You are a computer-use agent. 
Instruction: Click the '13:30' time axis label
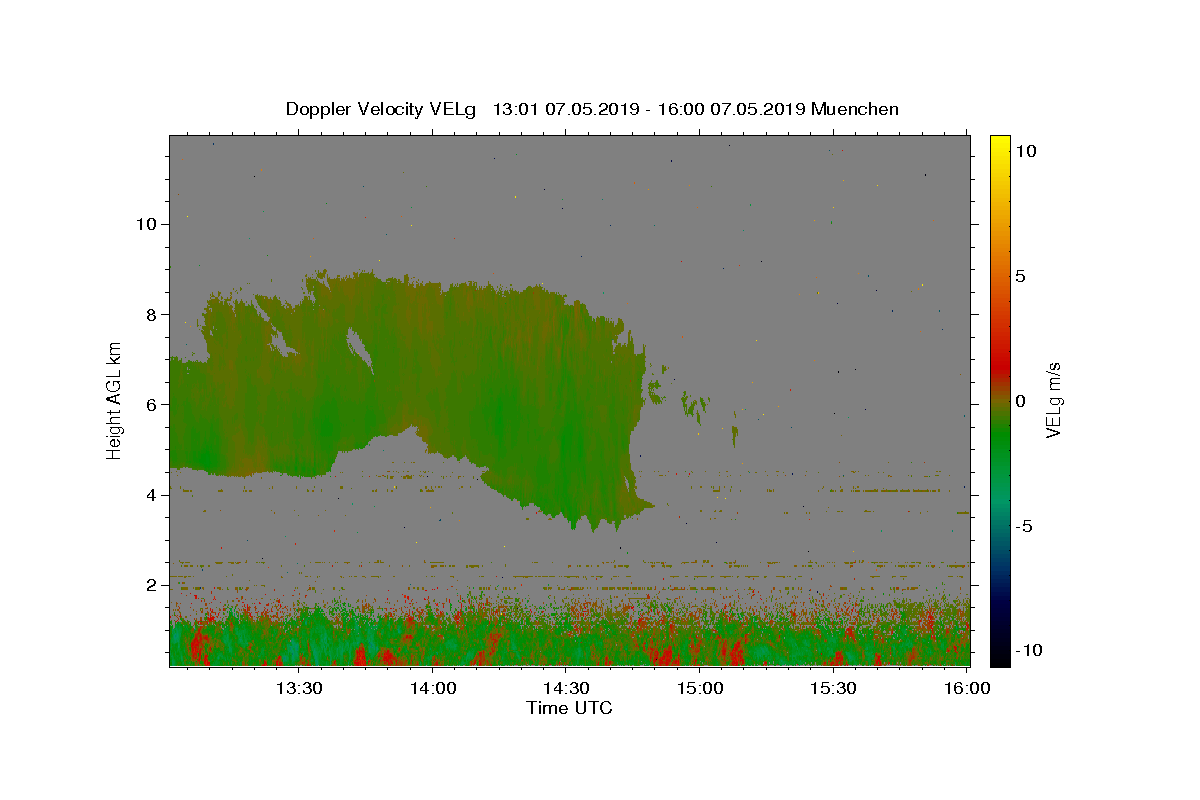point(298,688)
